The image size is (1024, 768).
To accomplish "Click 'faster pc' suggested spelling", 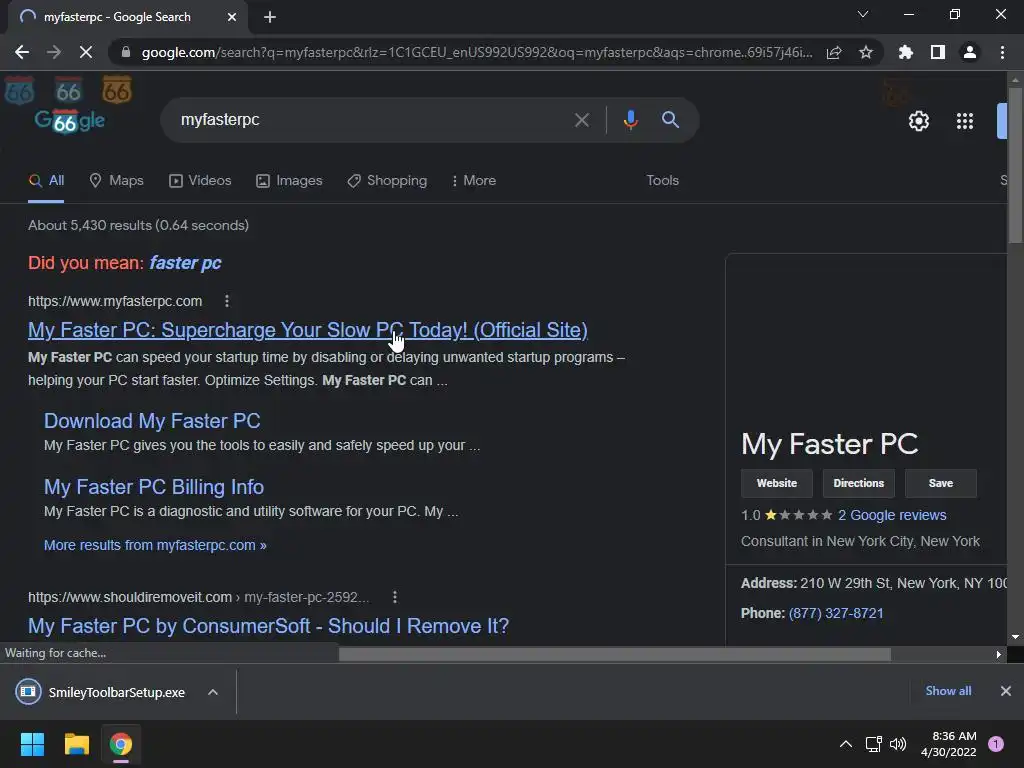I will tap(185, 263).
